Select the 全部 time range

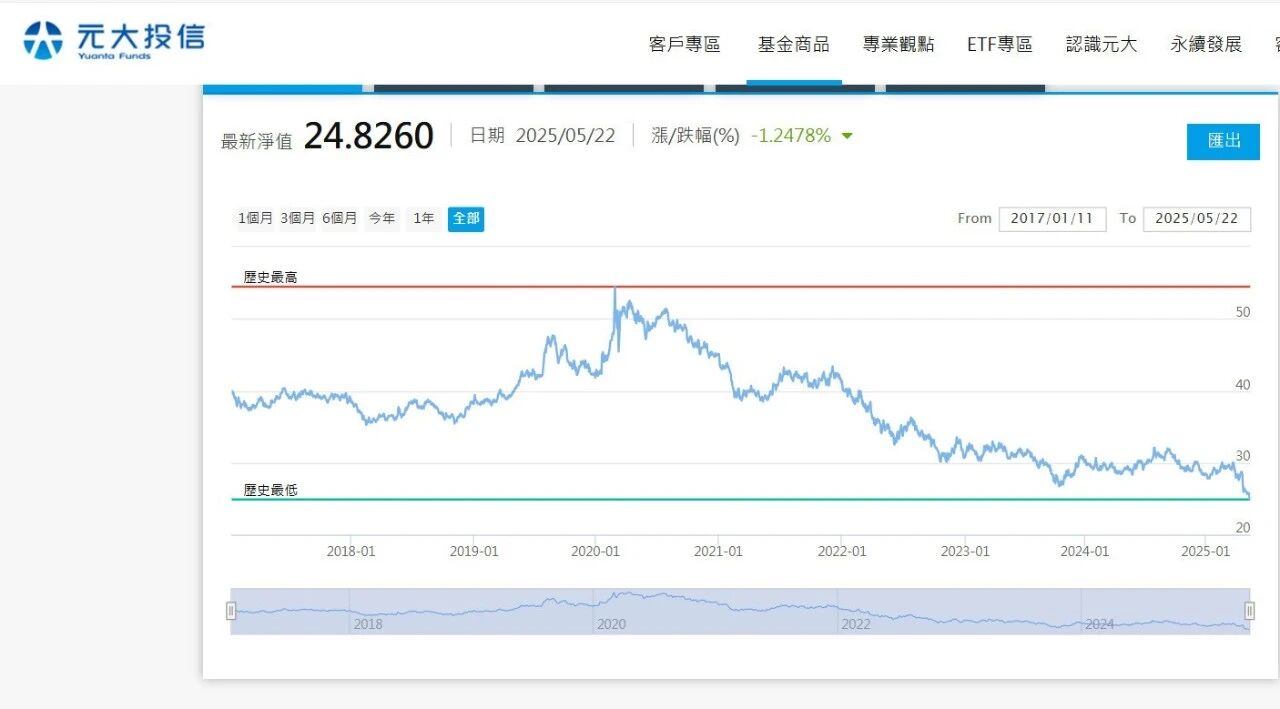466,218
